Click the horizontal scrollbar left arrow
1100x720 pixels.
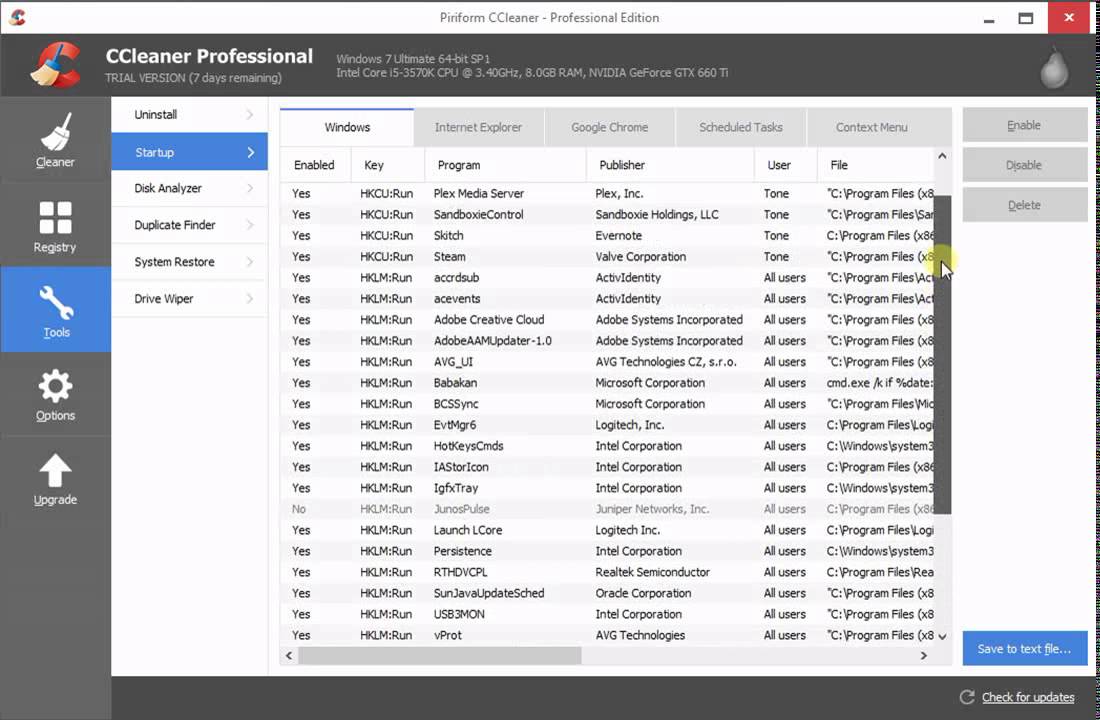tap(289, 655)
